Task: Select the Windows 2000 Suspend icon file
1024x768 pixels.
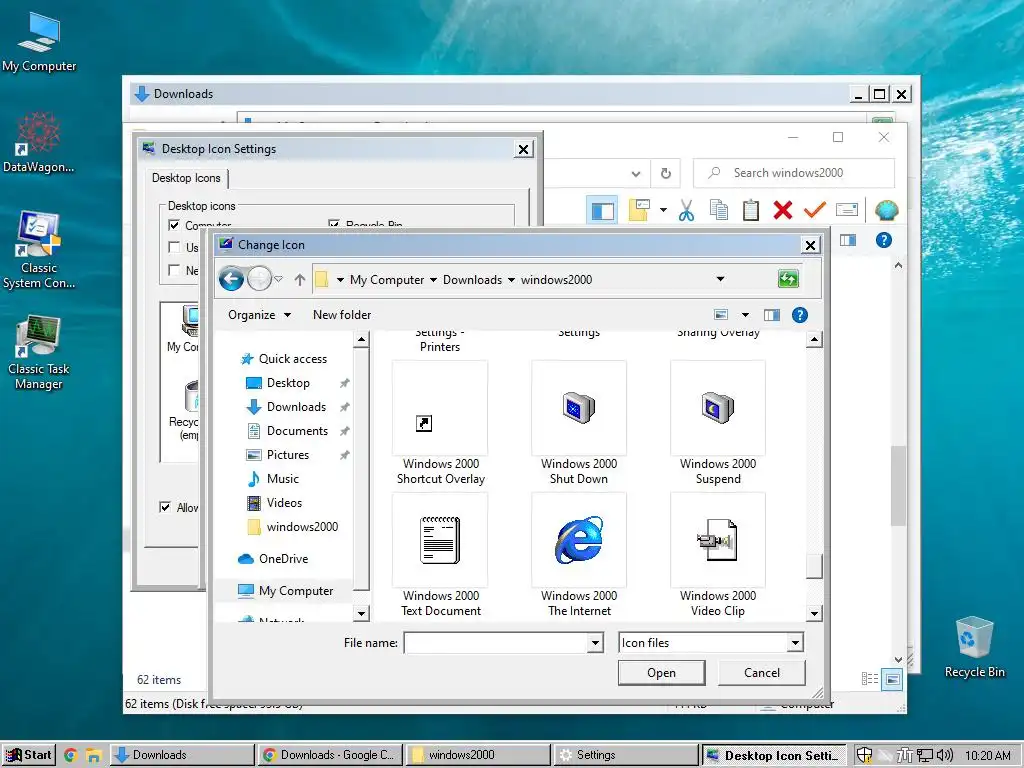Action: click(718, 423)
